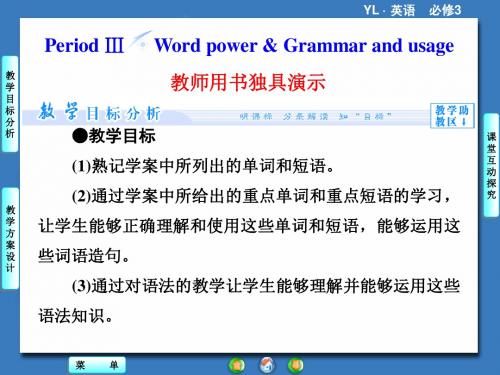The image size is (500, 375).
Task: Click the line 语法知识。
Action: tap(76, 316)
